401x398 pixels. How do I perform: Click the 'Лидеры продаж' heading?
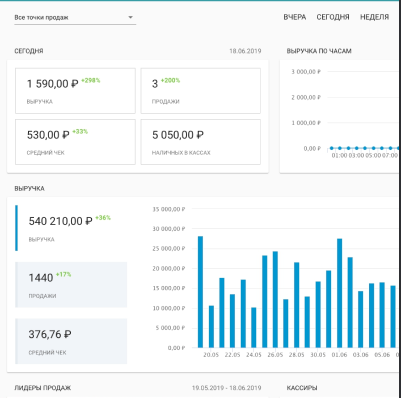click(x=43, y=388)
